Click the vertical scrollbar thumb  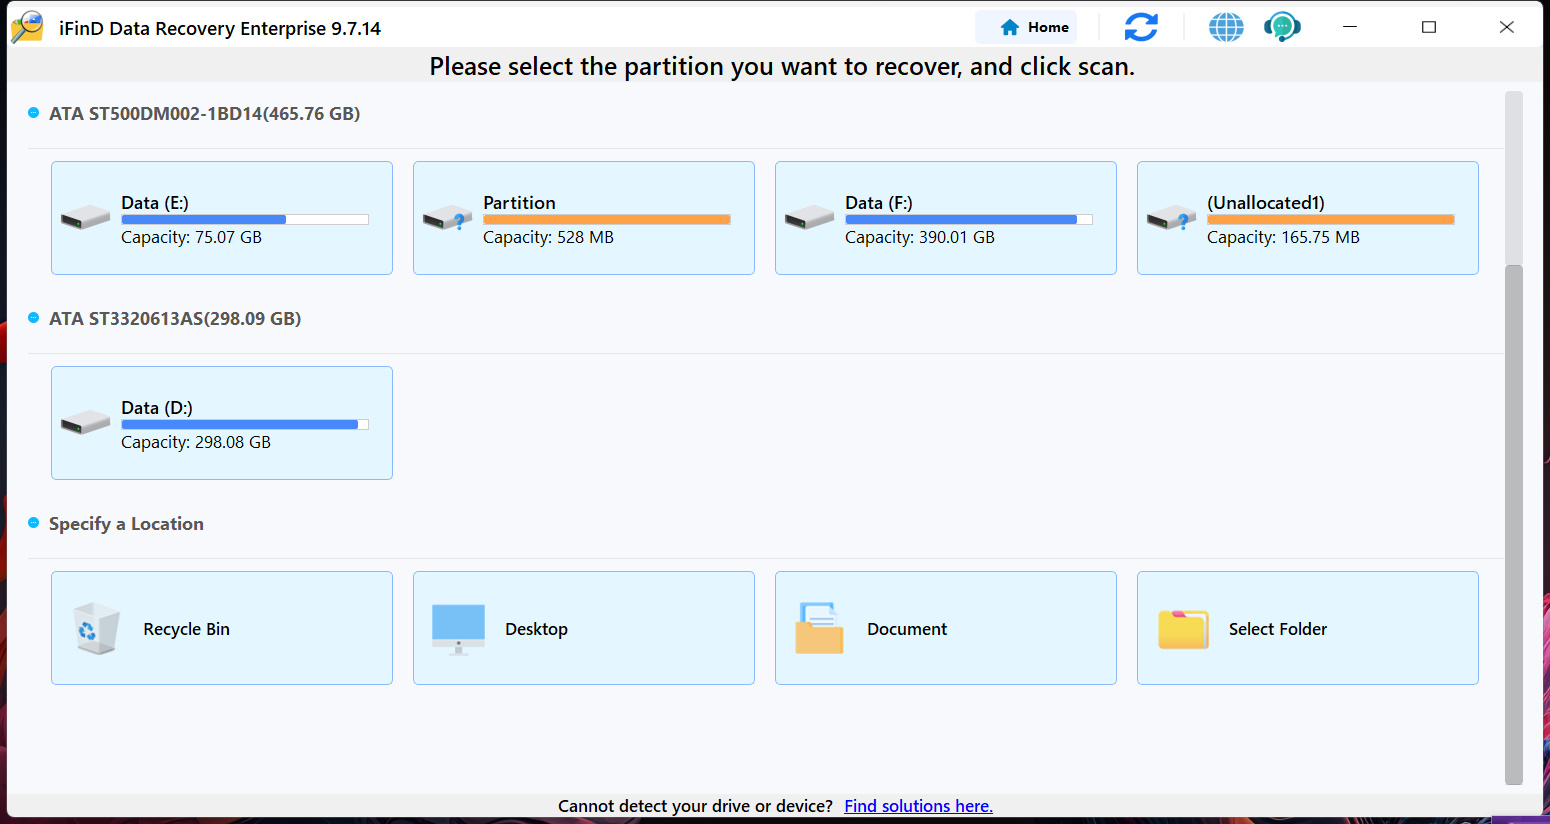1514,524
